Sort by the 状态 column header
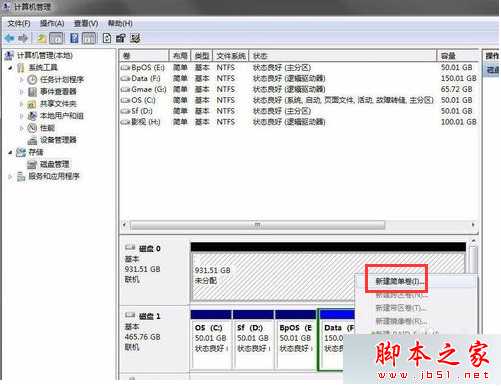Viewport: 501px width, 386px height. point(343,56)
